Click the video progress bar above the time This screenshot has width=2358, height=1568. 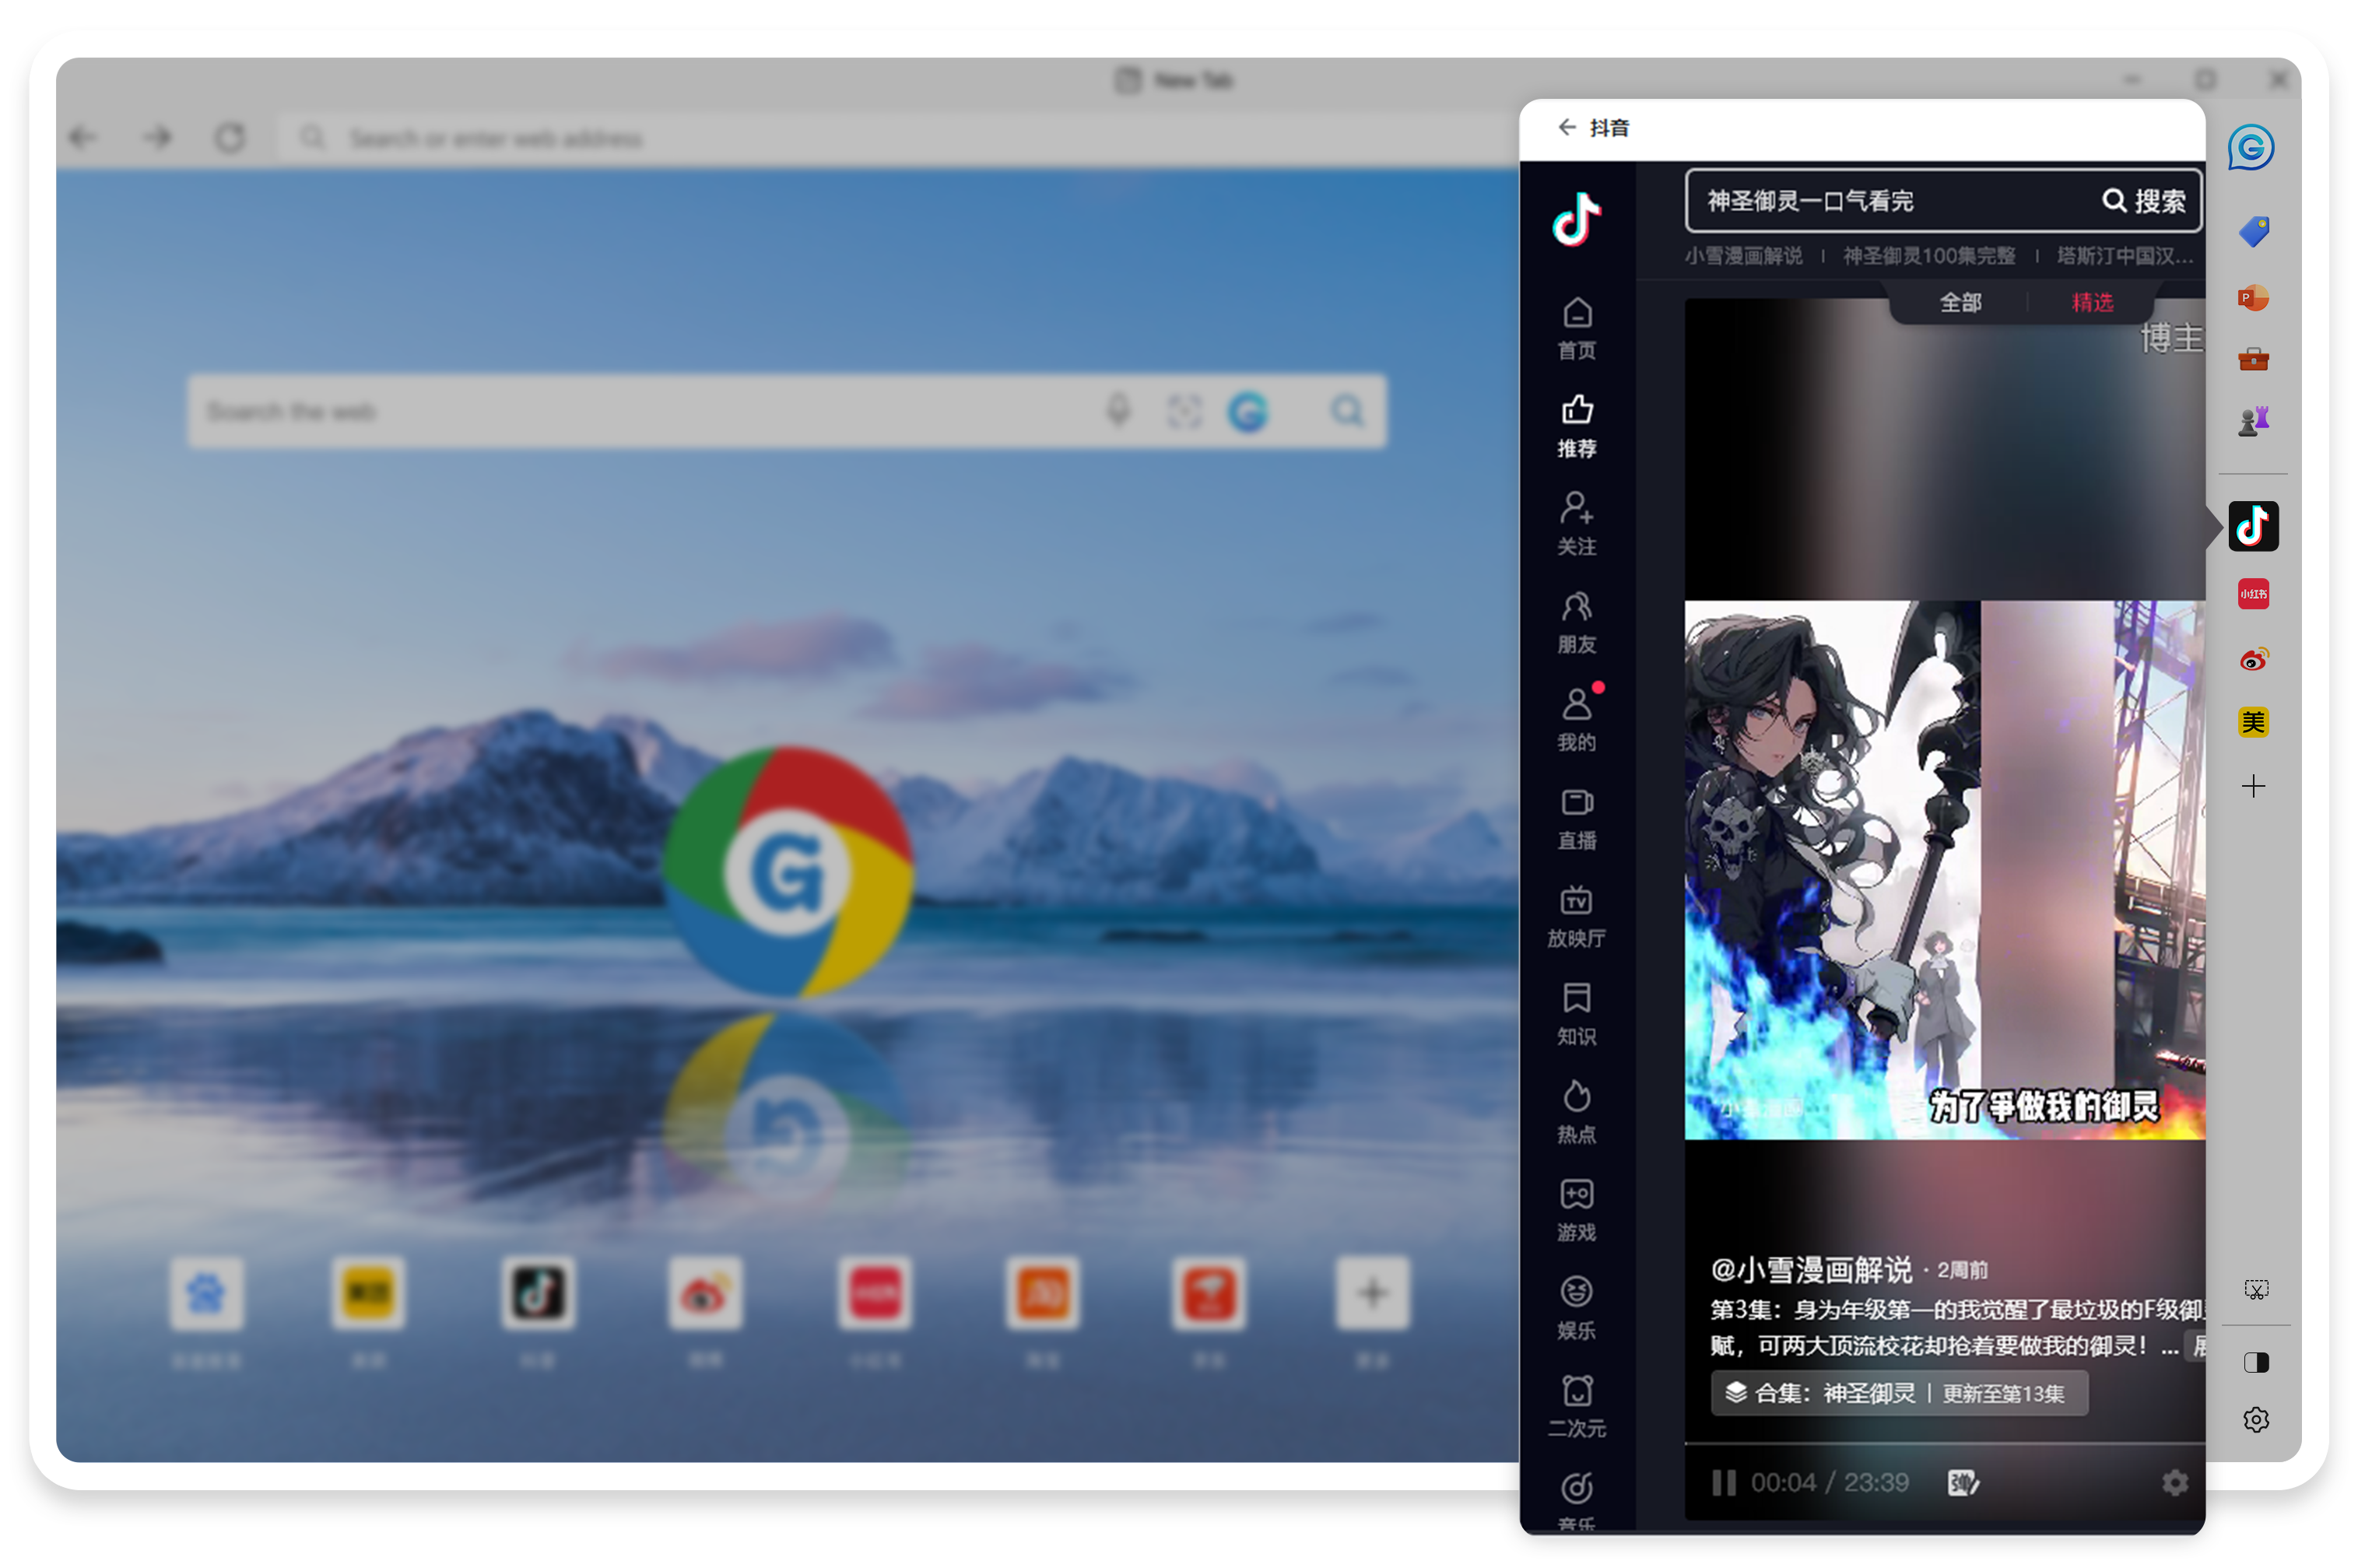click(x=1943, y=1443)
